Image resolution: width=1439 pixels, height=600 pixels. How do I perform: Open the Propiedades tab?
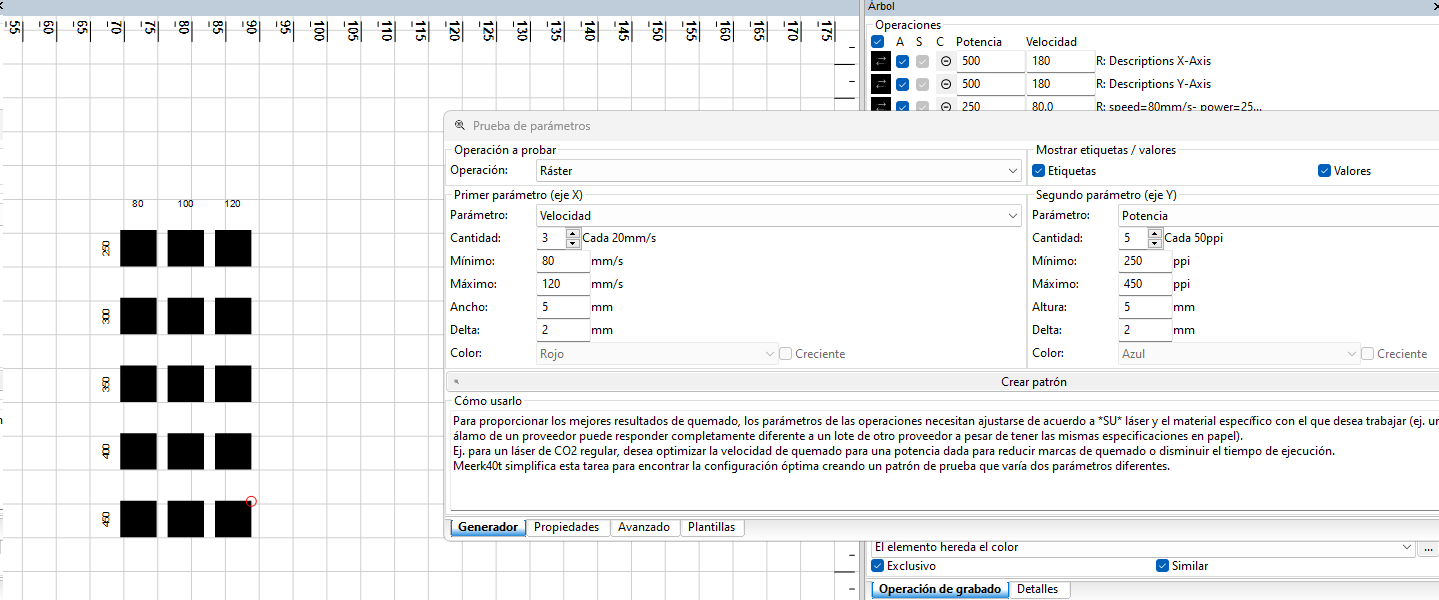pos(566,527)
